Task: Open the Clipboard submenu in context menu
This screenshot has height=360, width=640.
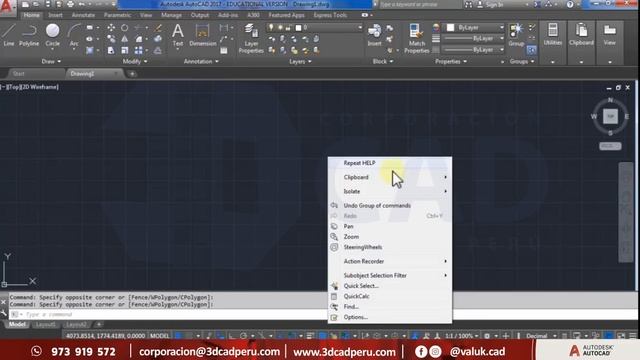Action: click(390, 177)
